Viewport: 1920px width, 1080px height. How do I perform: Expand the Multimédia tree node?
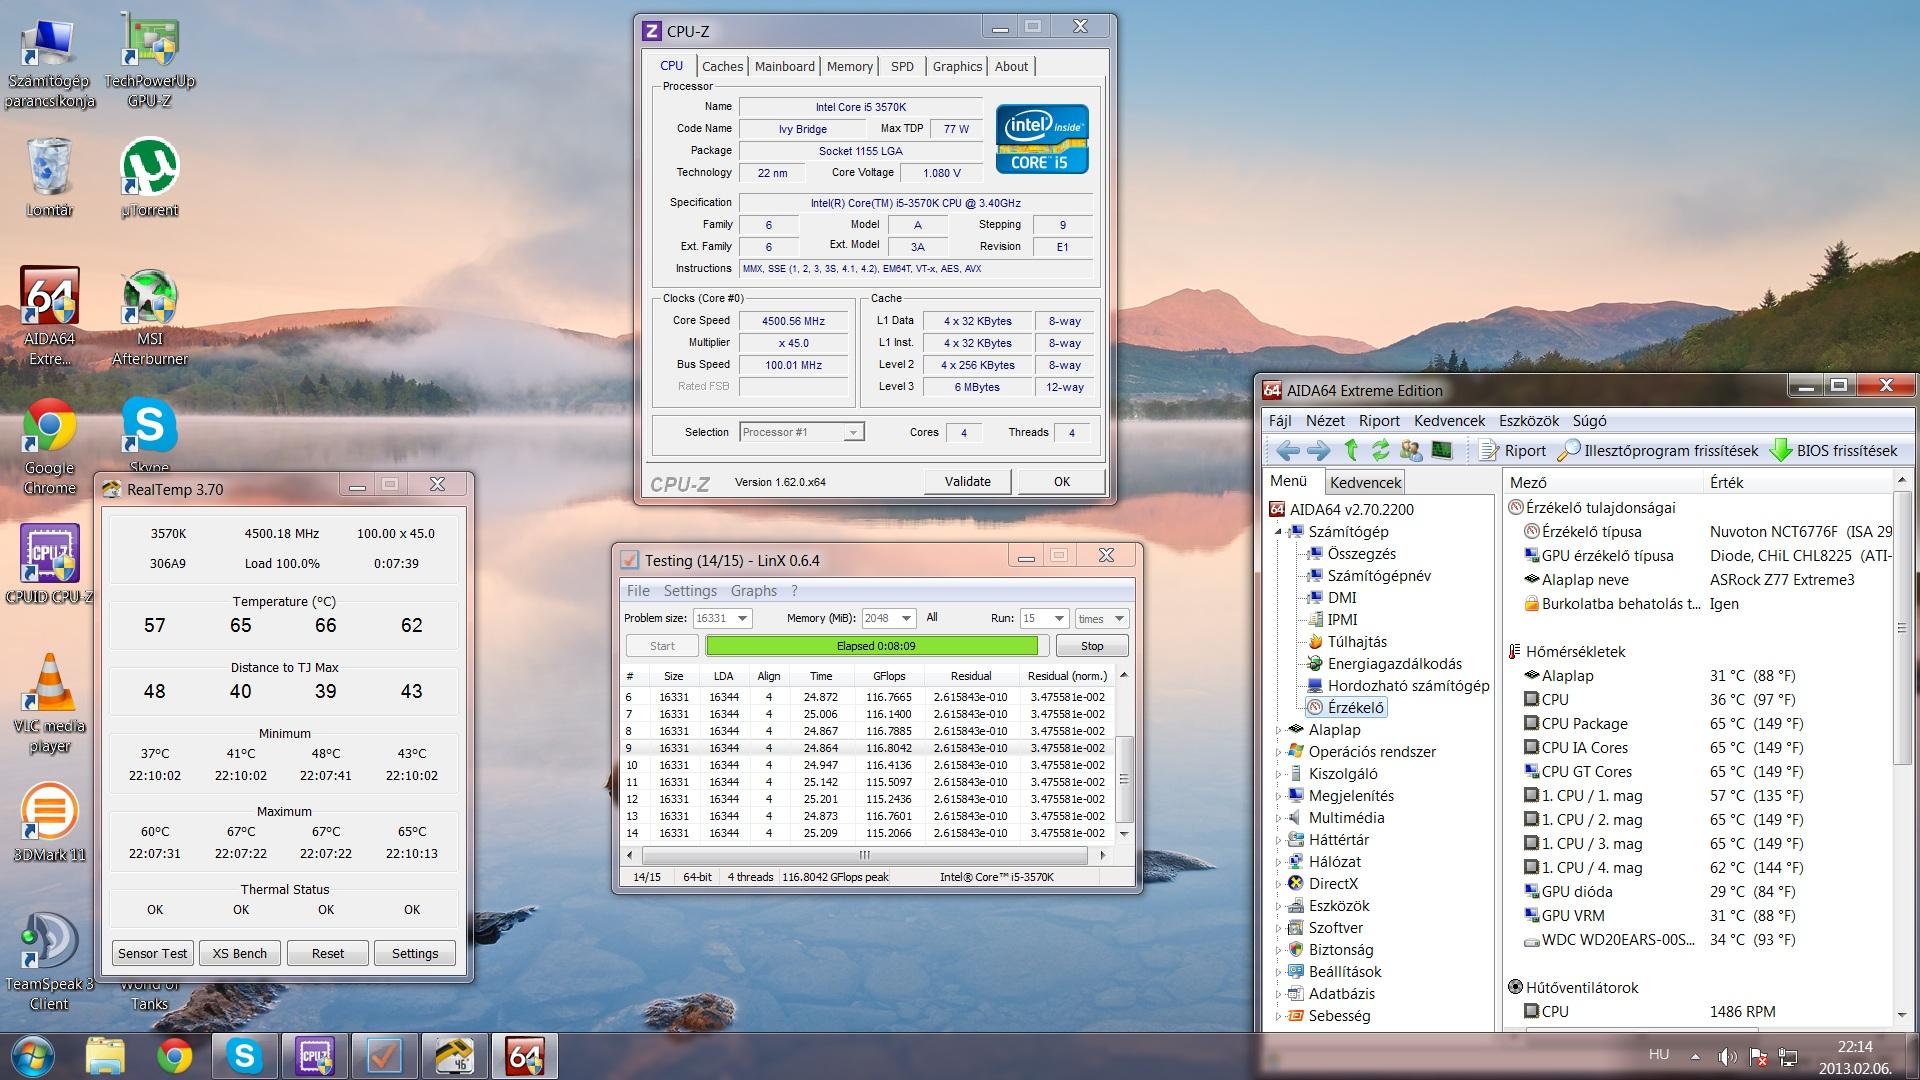click(1278, 818)
